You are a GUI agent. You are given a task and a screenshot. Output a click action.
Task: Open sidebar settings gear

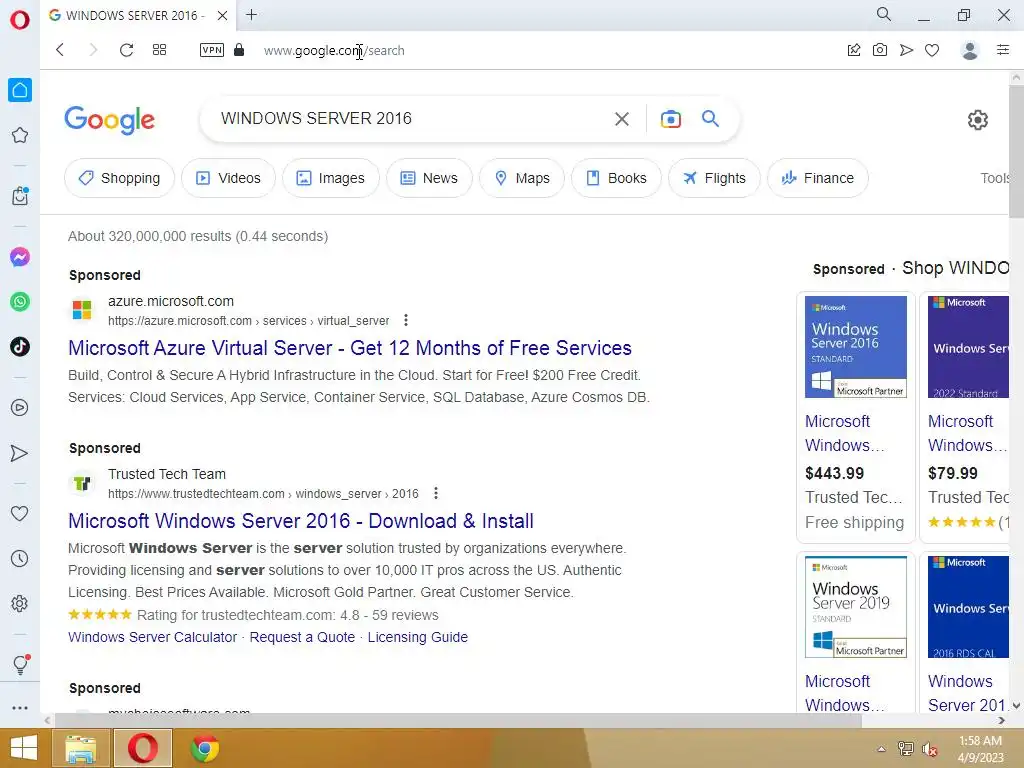pyautogui.click(x=20, y=603)
